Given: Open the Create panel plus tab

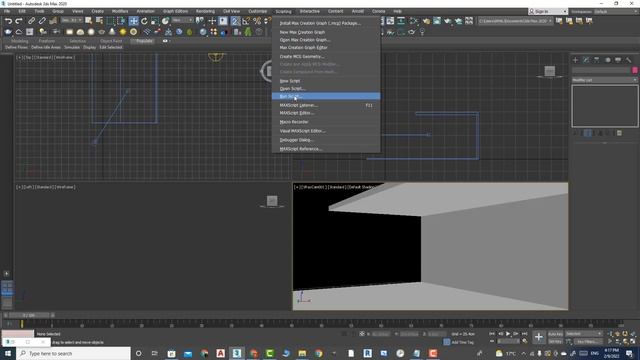Looking at the screenshot, I should 576,60.
